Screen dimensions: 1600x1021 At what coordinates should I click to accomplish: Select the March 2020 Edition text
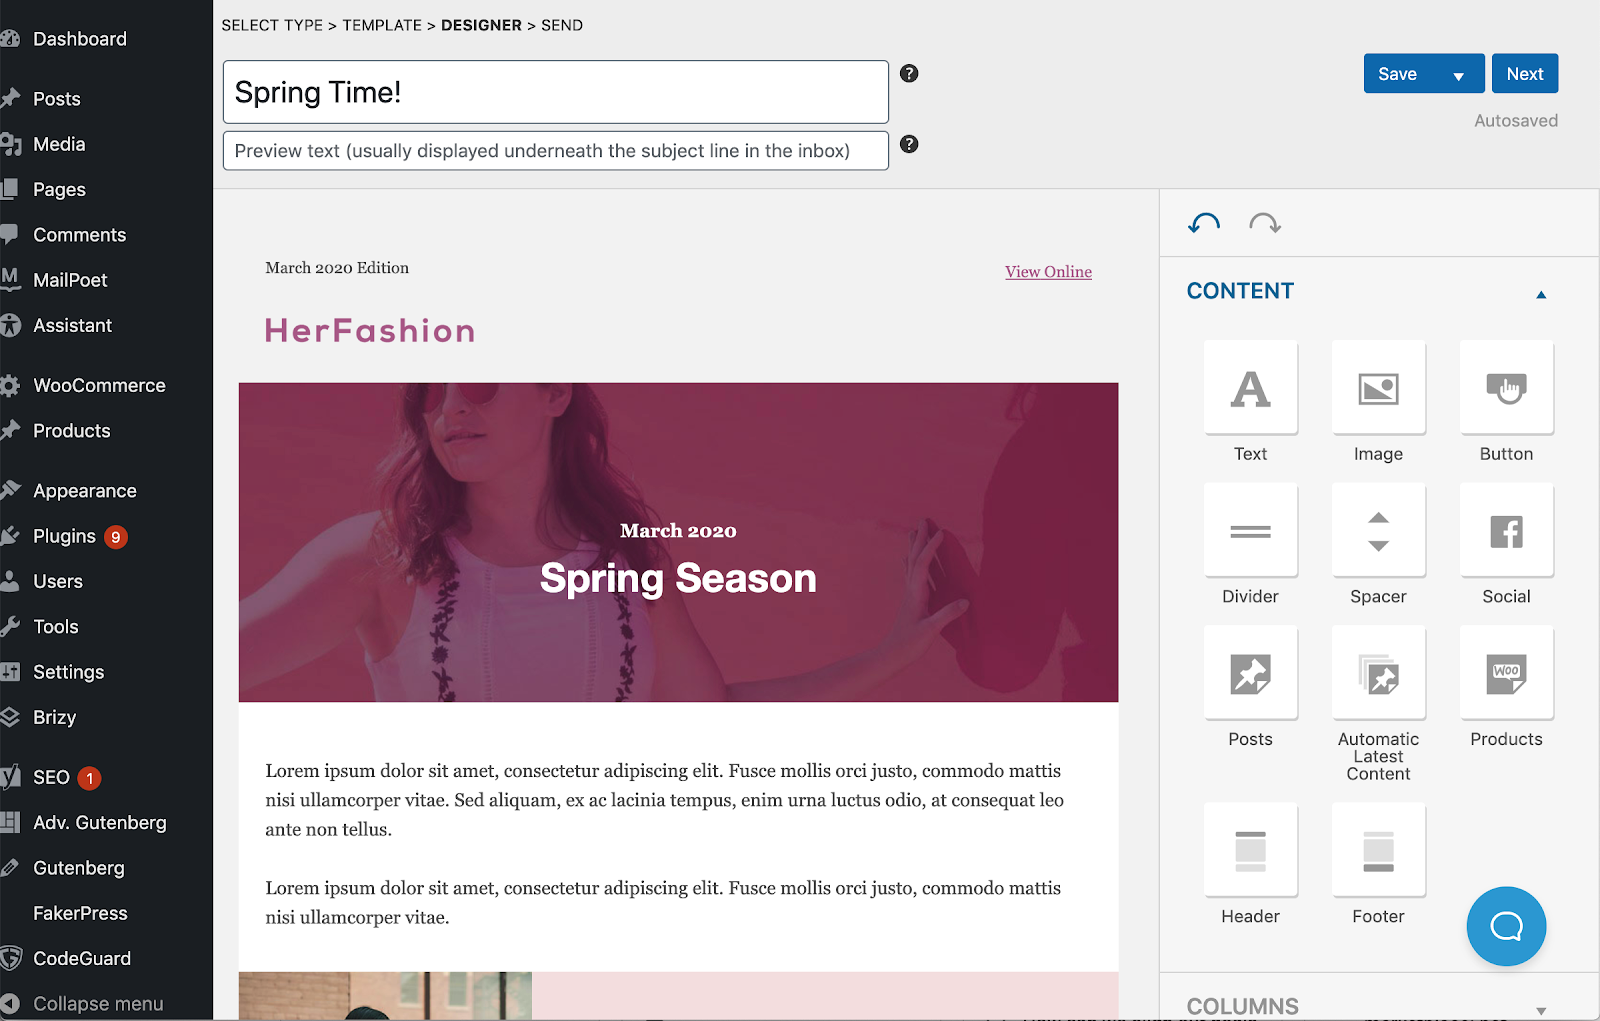click(337, 268)
